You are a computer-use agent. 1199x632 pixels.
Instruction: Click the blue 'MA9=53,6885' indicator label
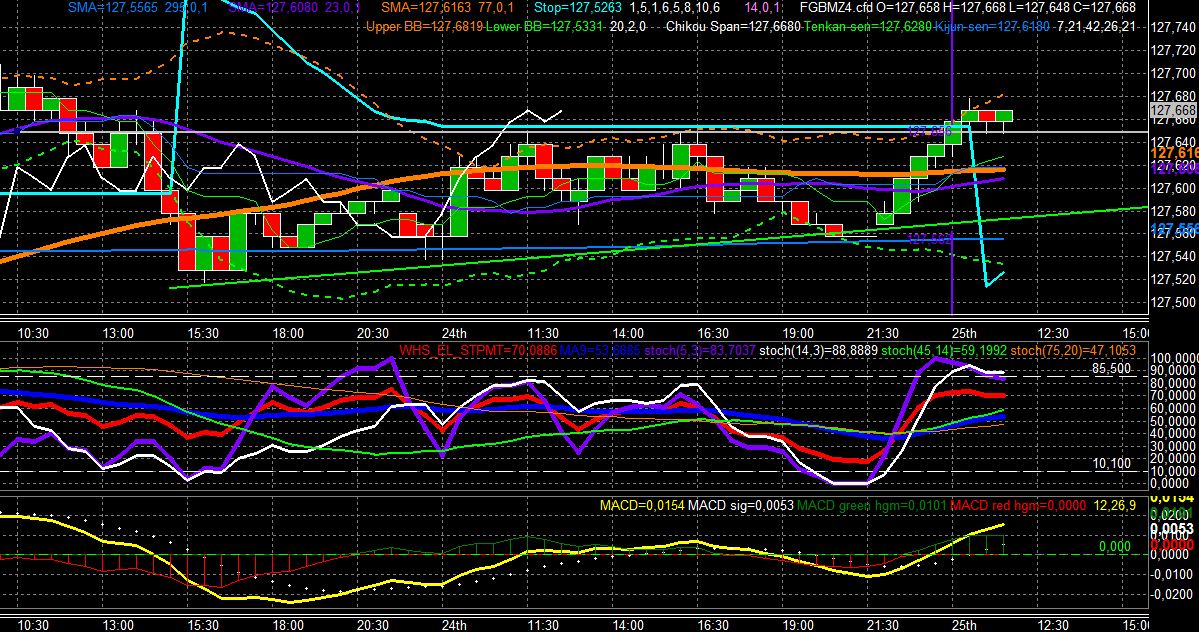tap(600, 351)
